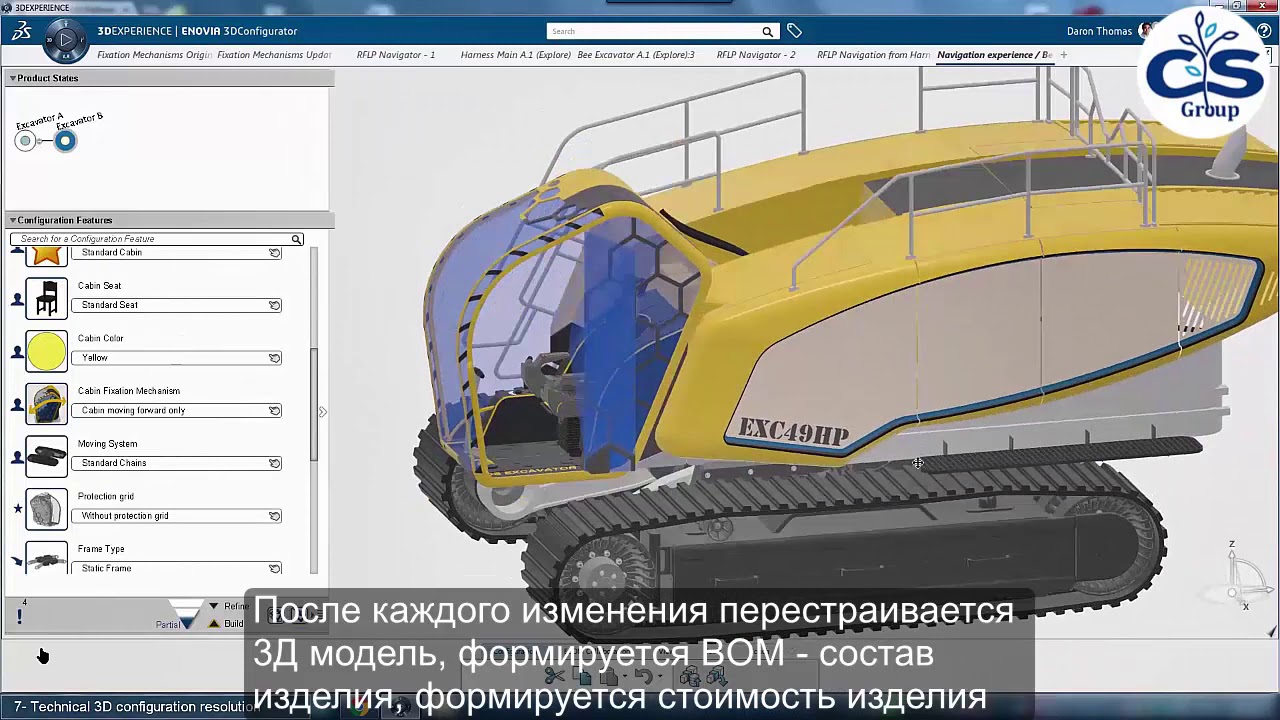Click the Dassault 3DS logo icon

[x=21, y=31]
